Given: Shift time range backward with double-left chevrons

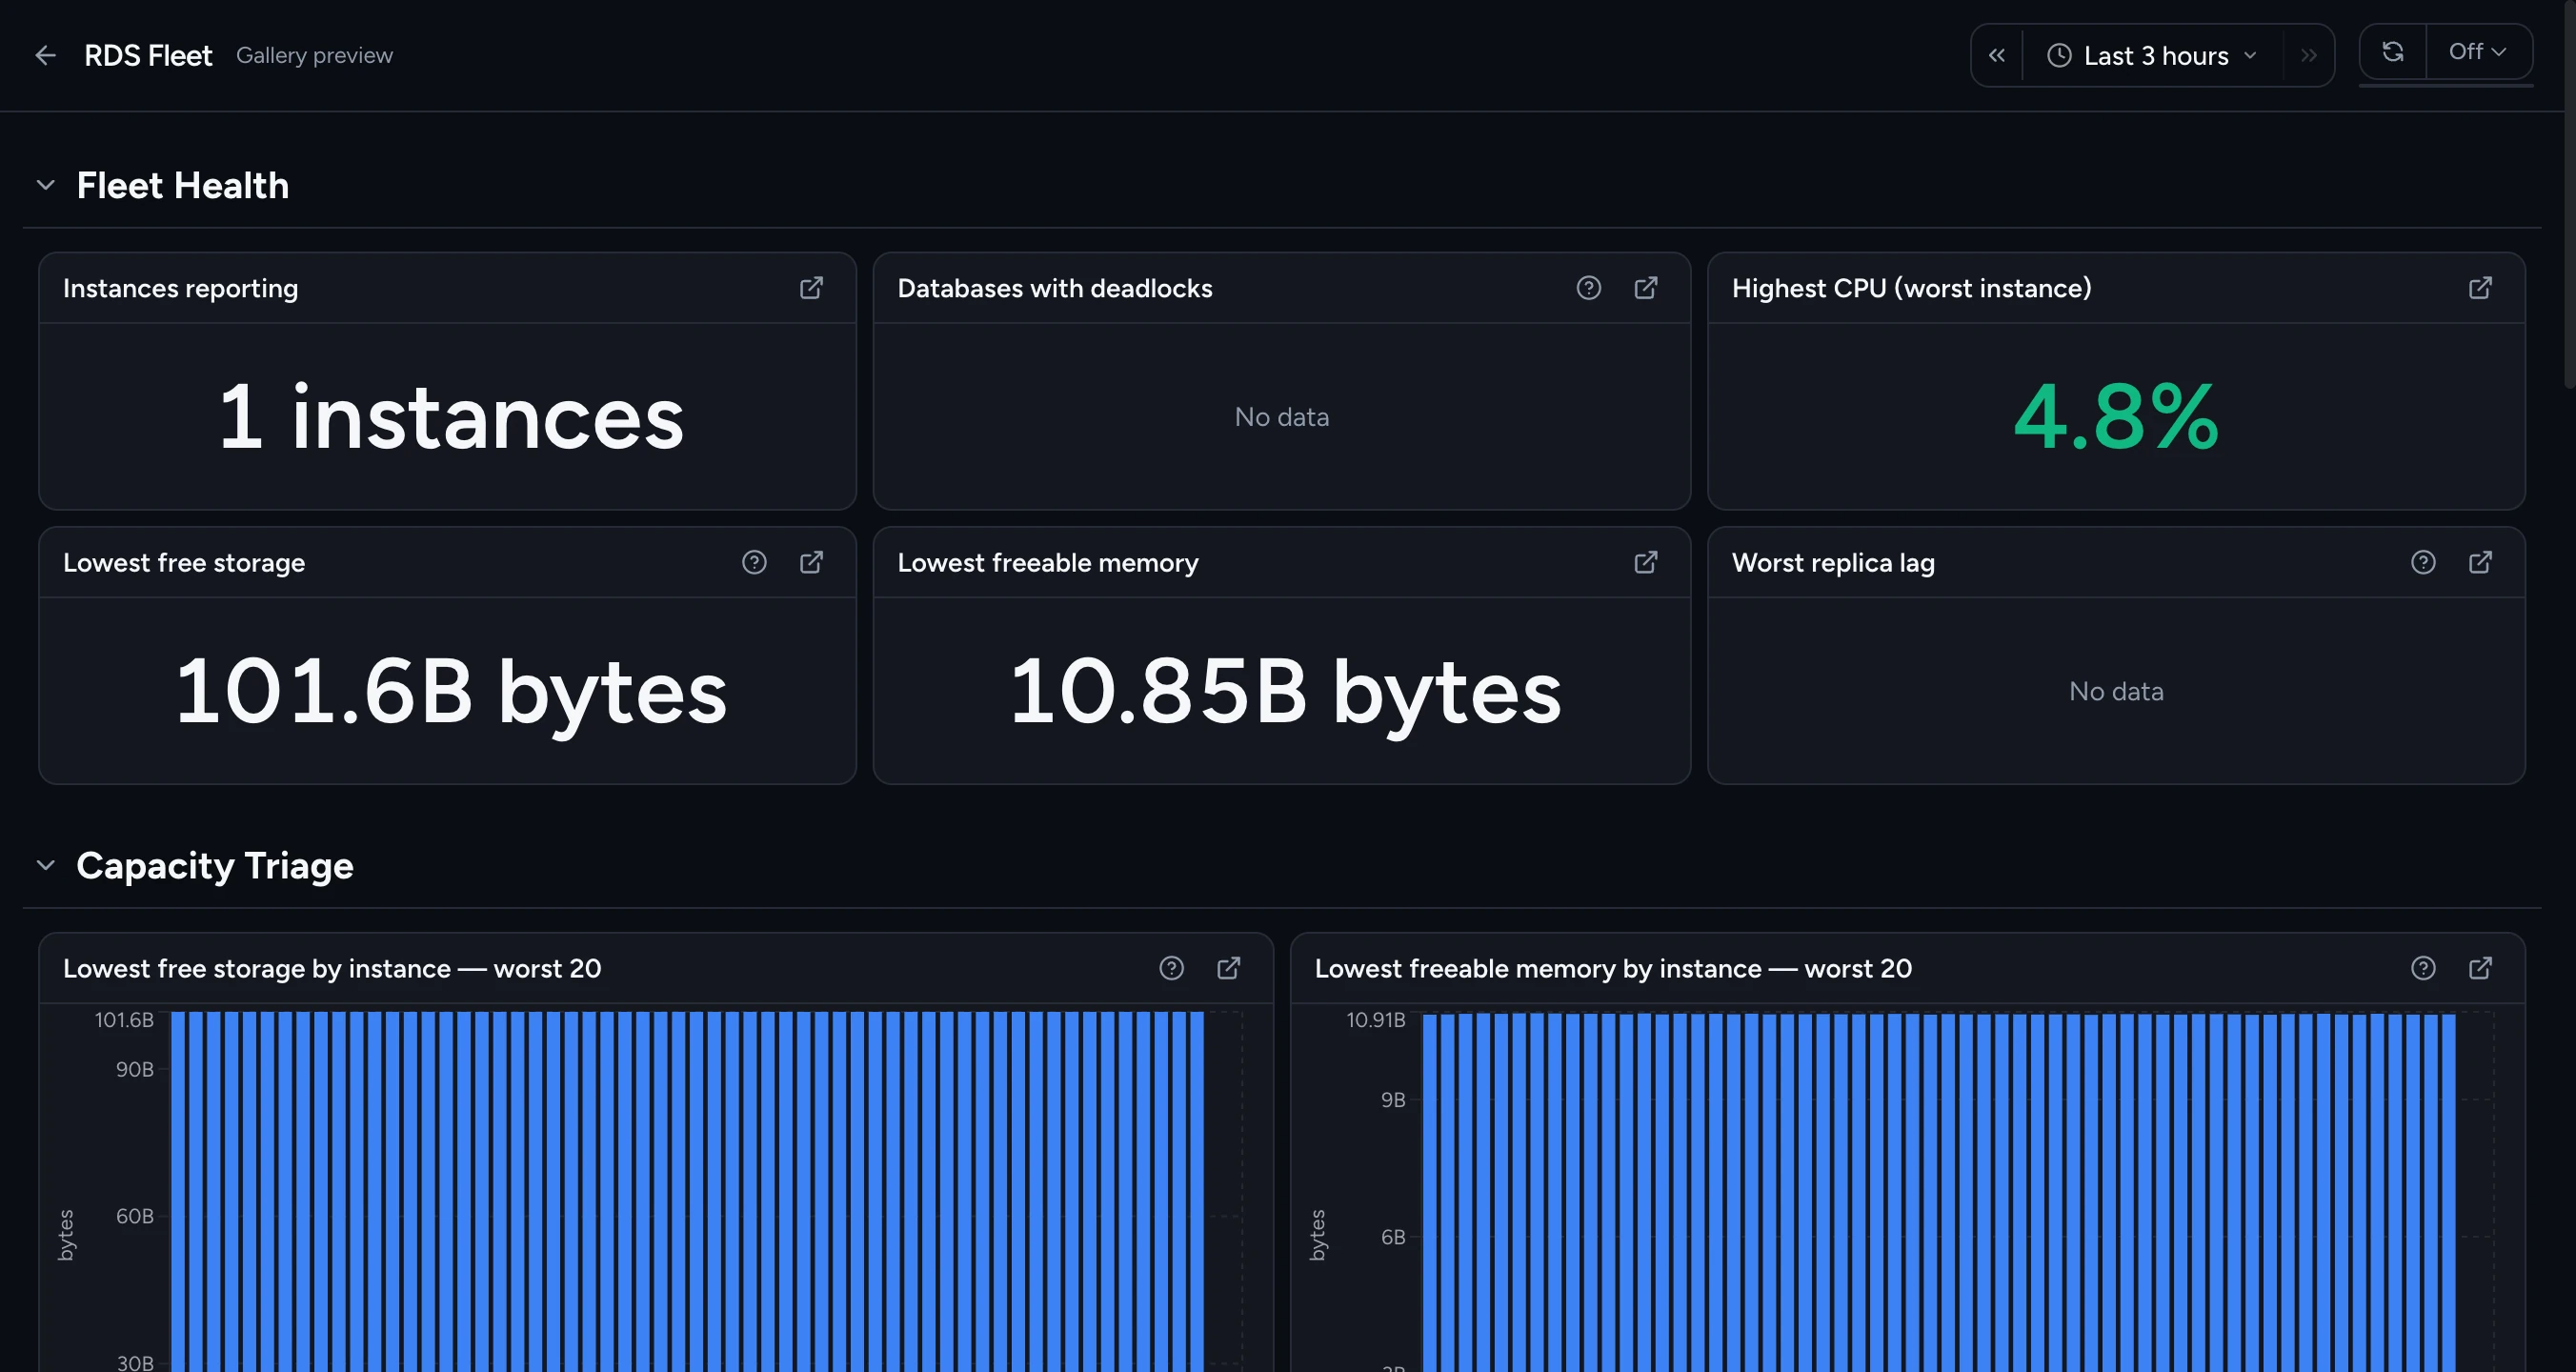Looking at the screenshot, I should point(1996,55).
